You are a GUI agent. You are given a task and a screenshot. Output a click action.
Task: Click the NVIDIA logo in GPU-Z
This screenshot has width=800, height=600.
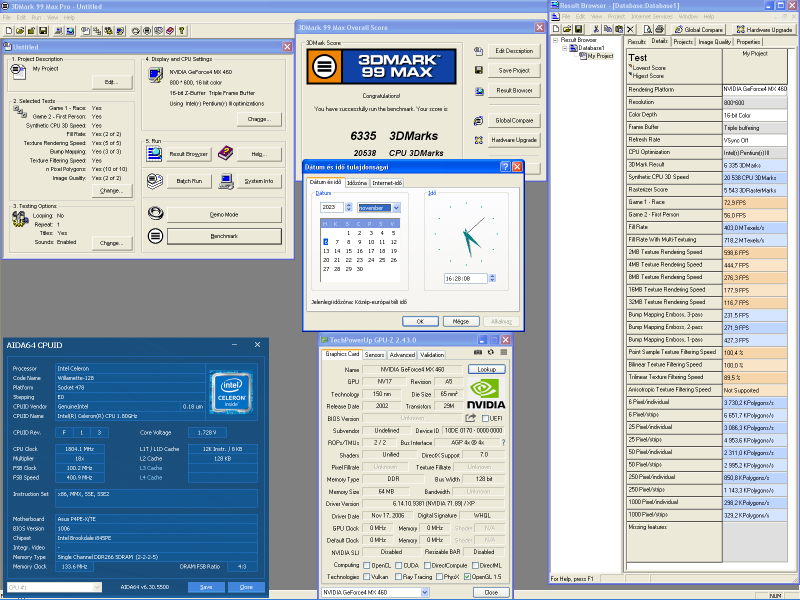tap(486, 393)
